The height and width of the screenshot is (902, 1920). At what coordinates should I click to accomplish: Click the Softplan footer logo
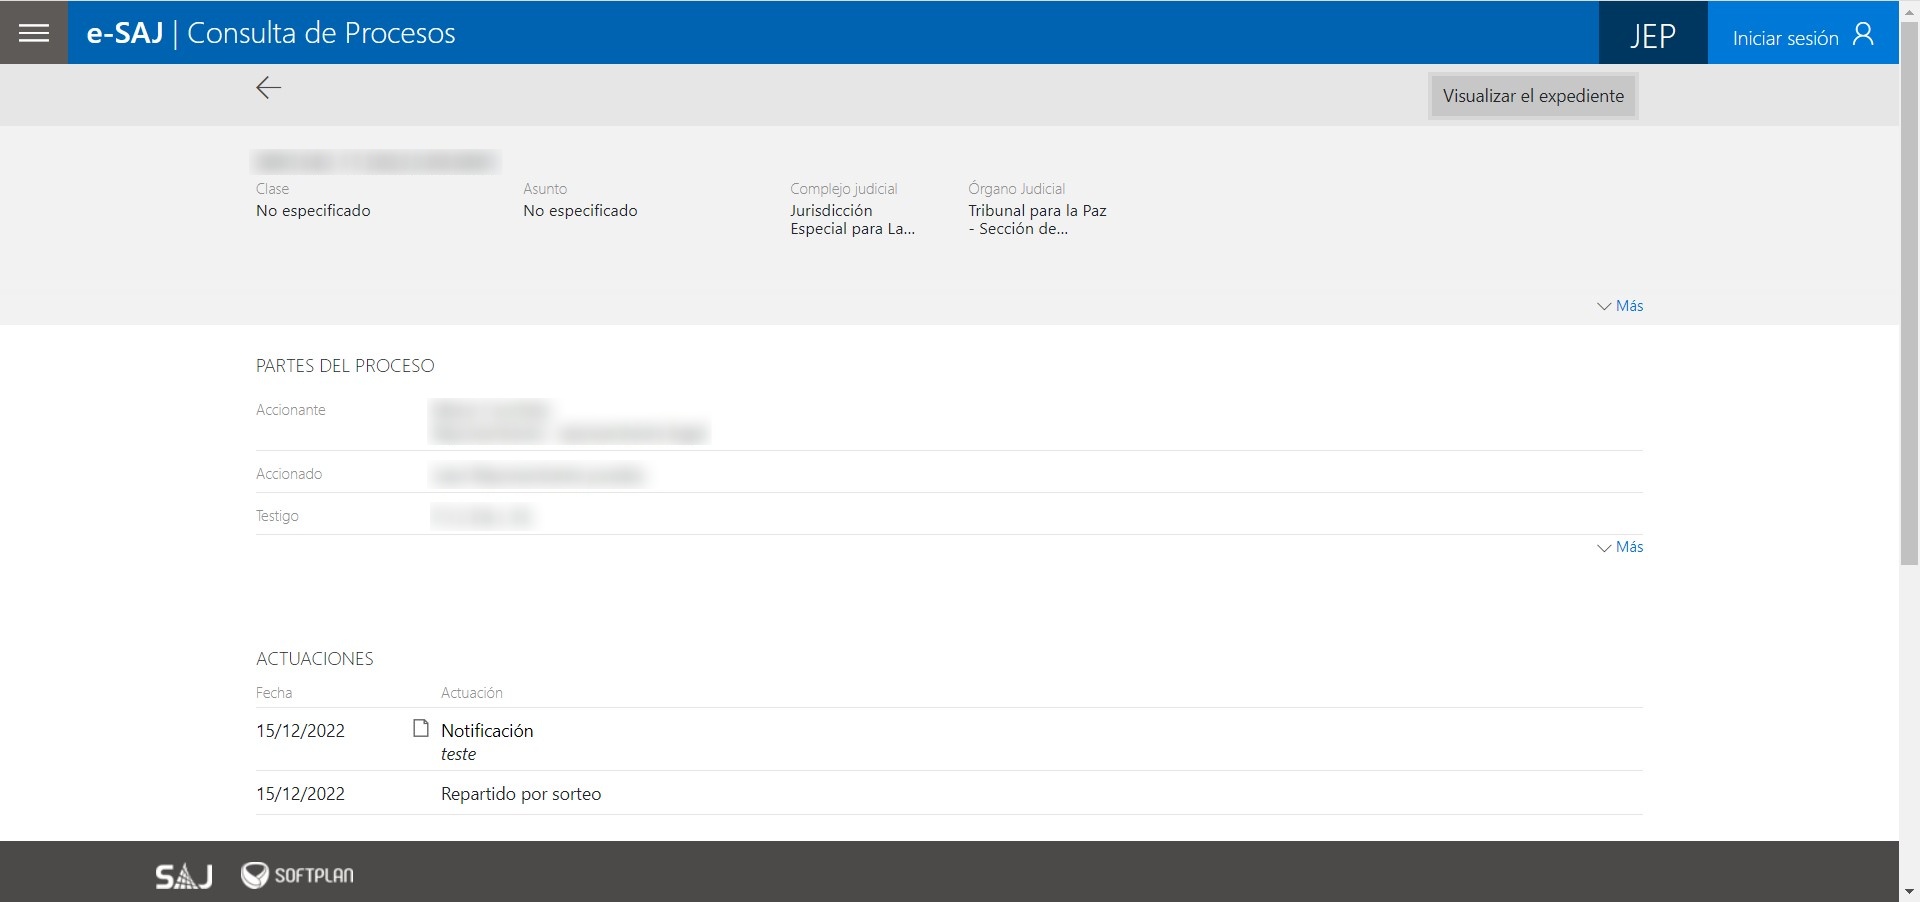[x=297, y=875]
